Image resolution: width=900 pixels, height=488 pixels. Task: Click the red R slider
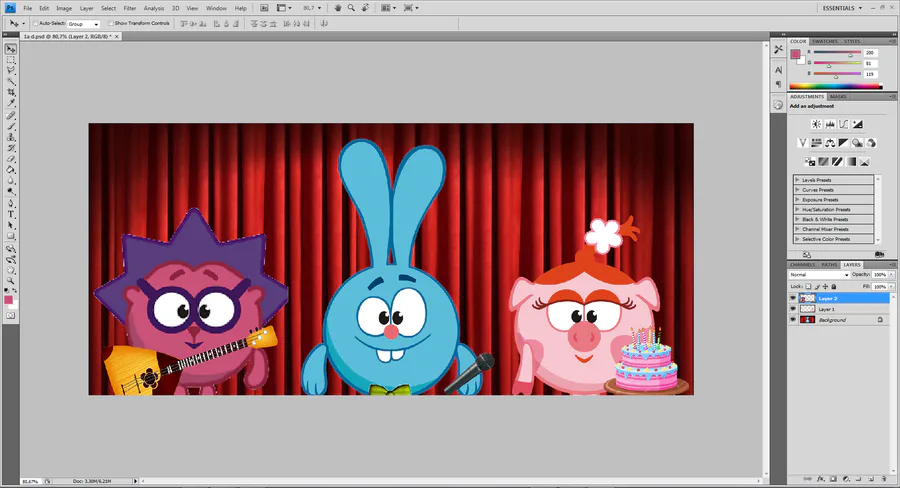click(x=837, y=53)
